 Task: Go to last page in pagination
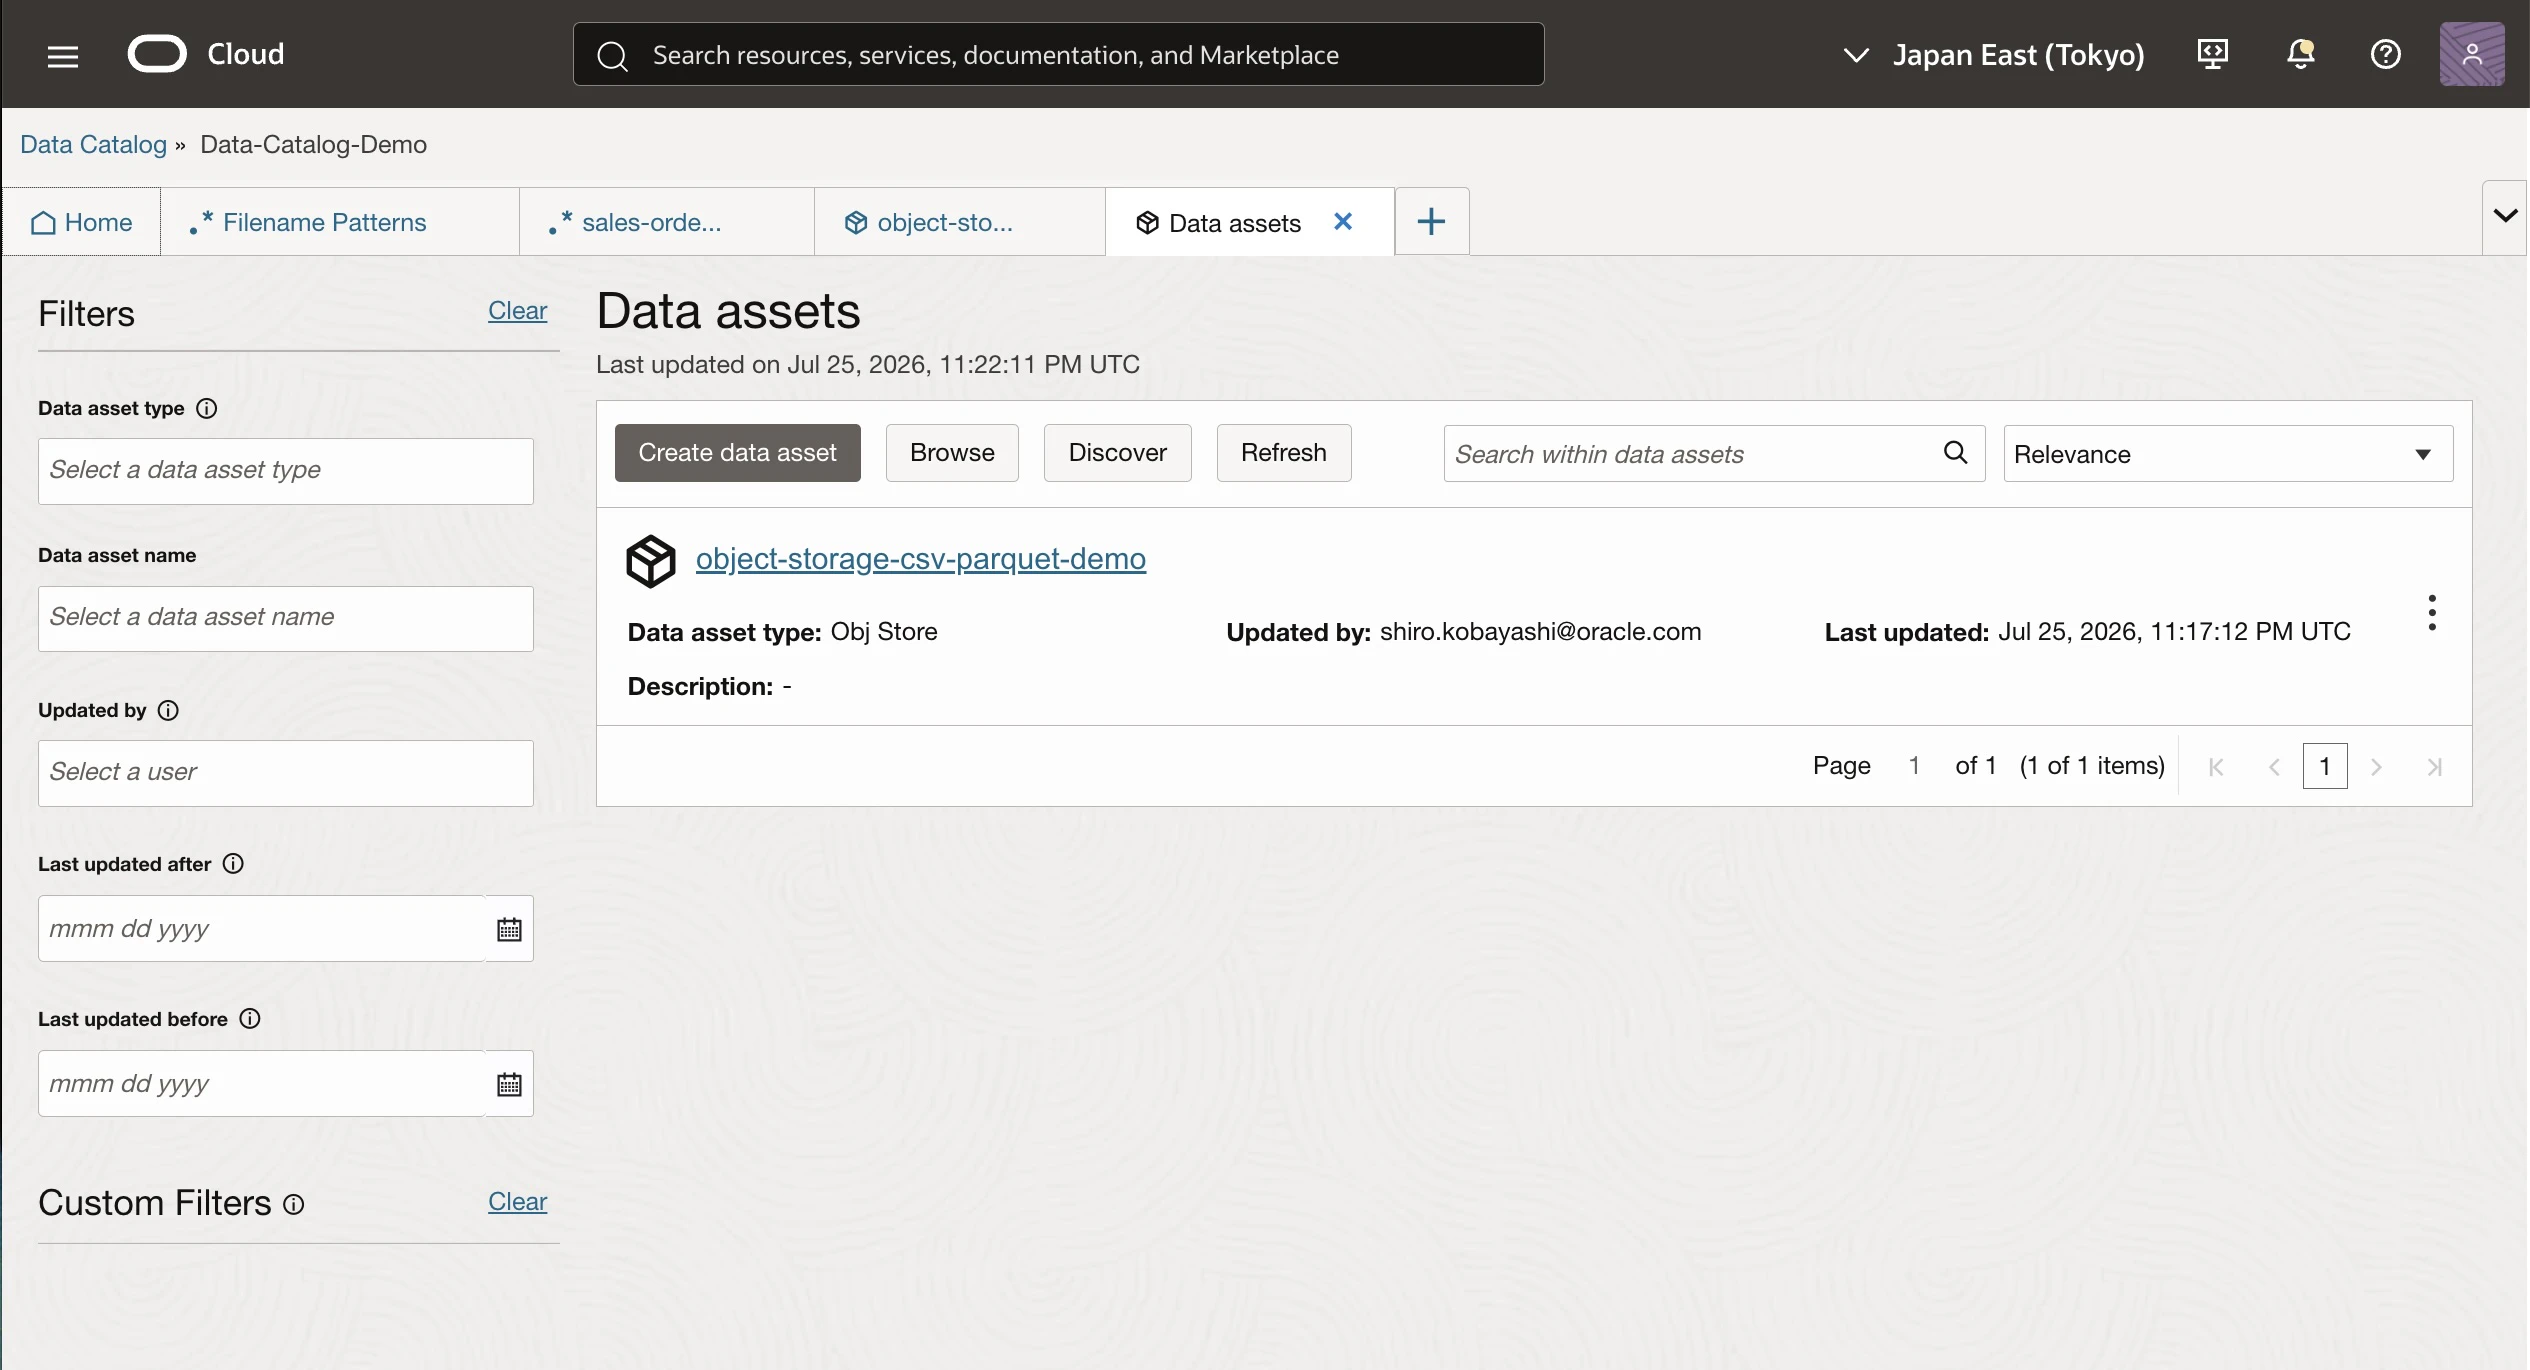tap(2435, 767)
